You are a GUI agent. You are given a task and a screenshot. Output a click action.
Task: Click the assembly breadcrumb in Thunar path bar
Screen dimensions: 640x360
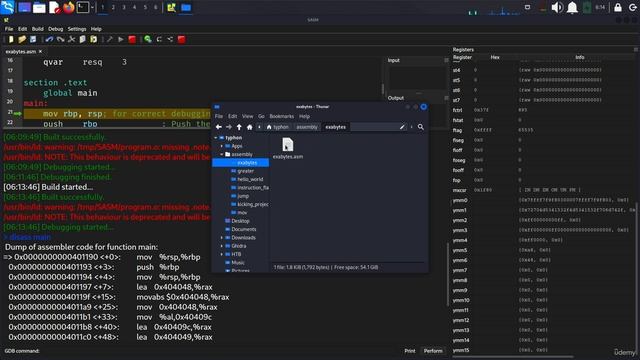(307, 127)
